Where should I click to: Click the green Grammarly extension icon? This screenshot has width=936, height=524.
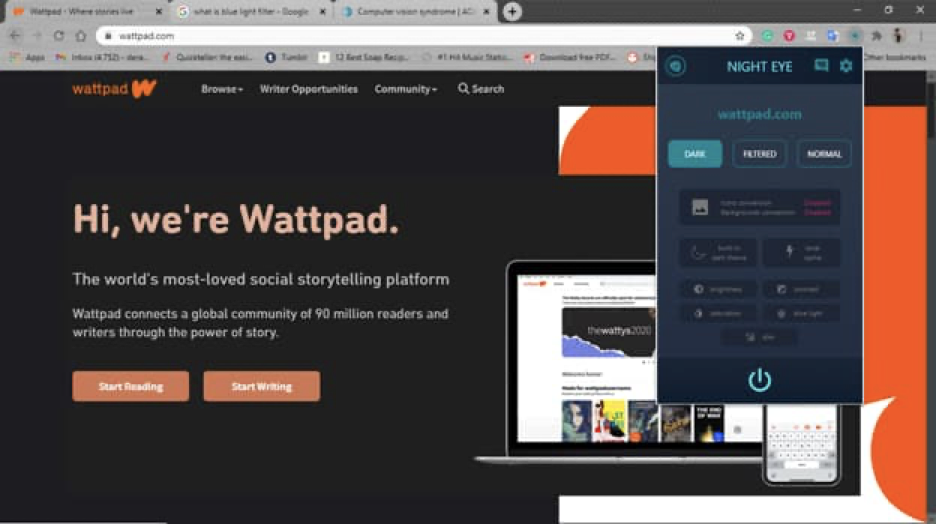coord(767,36)
